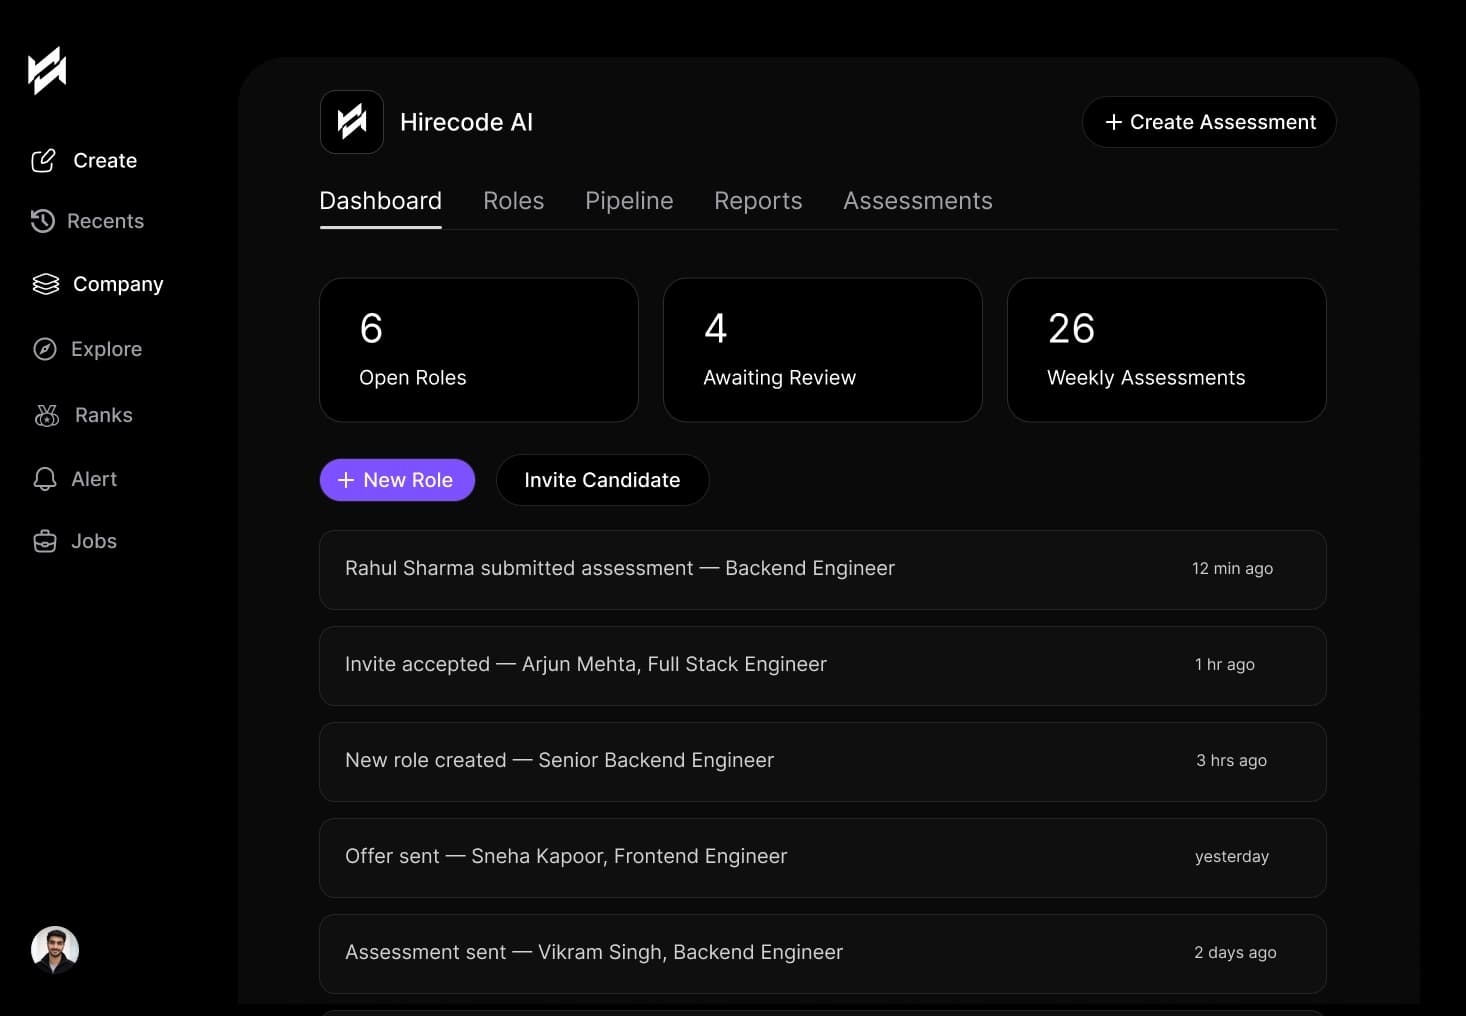Click the Hirecode logo in the sidebar
The image size is (1466, 1016).
click(47, 71)
